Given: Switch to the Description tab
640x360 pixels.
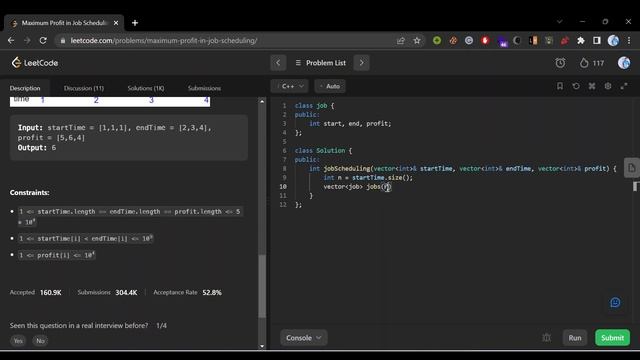Looking at the screenshot, I should pos(25,88).
